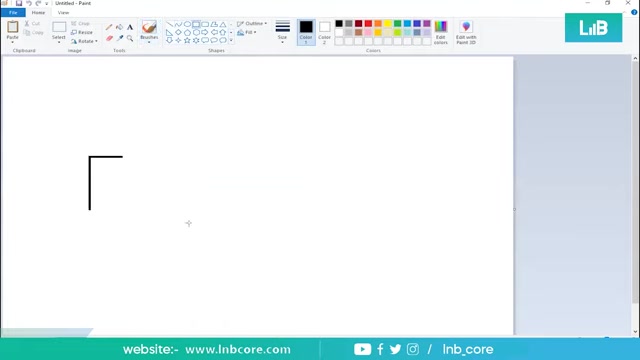Select the Text tool

click(130, 27)
